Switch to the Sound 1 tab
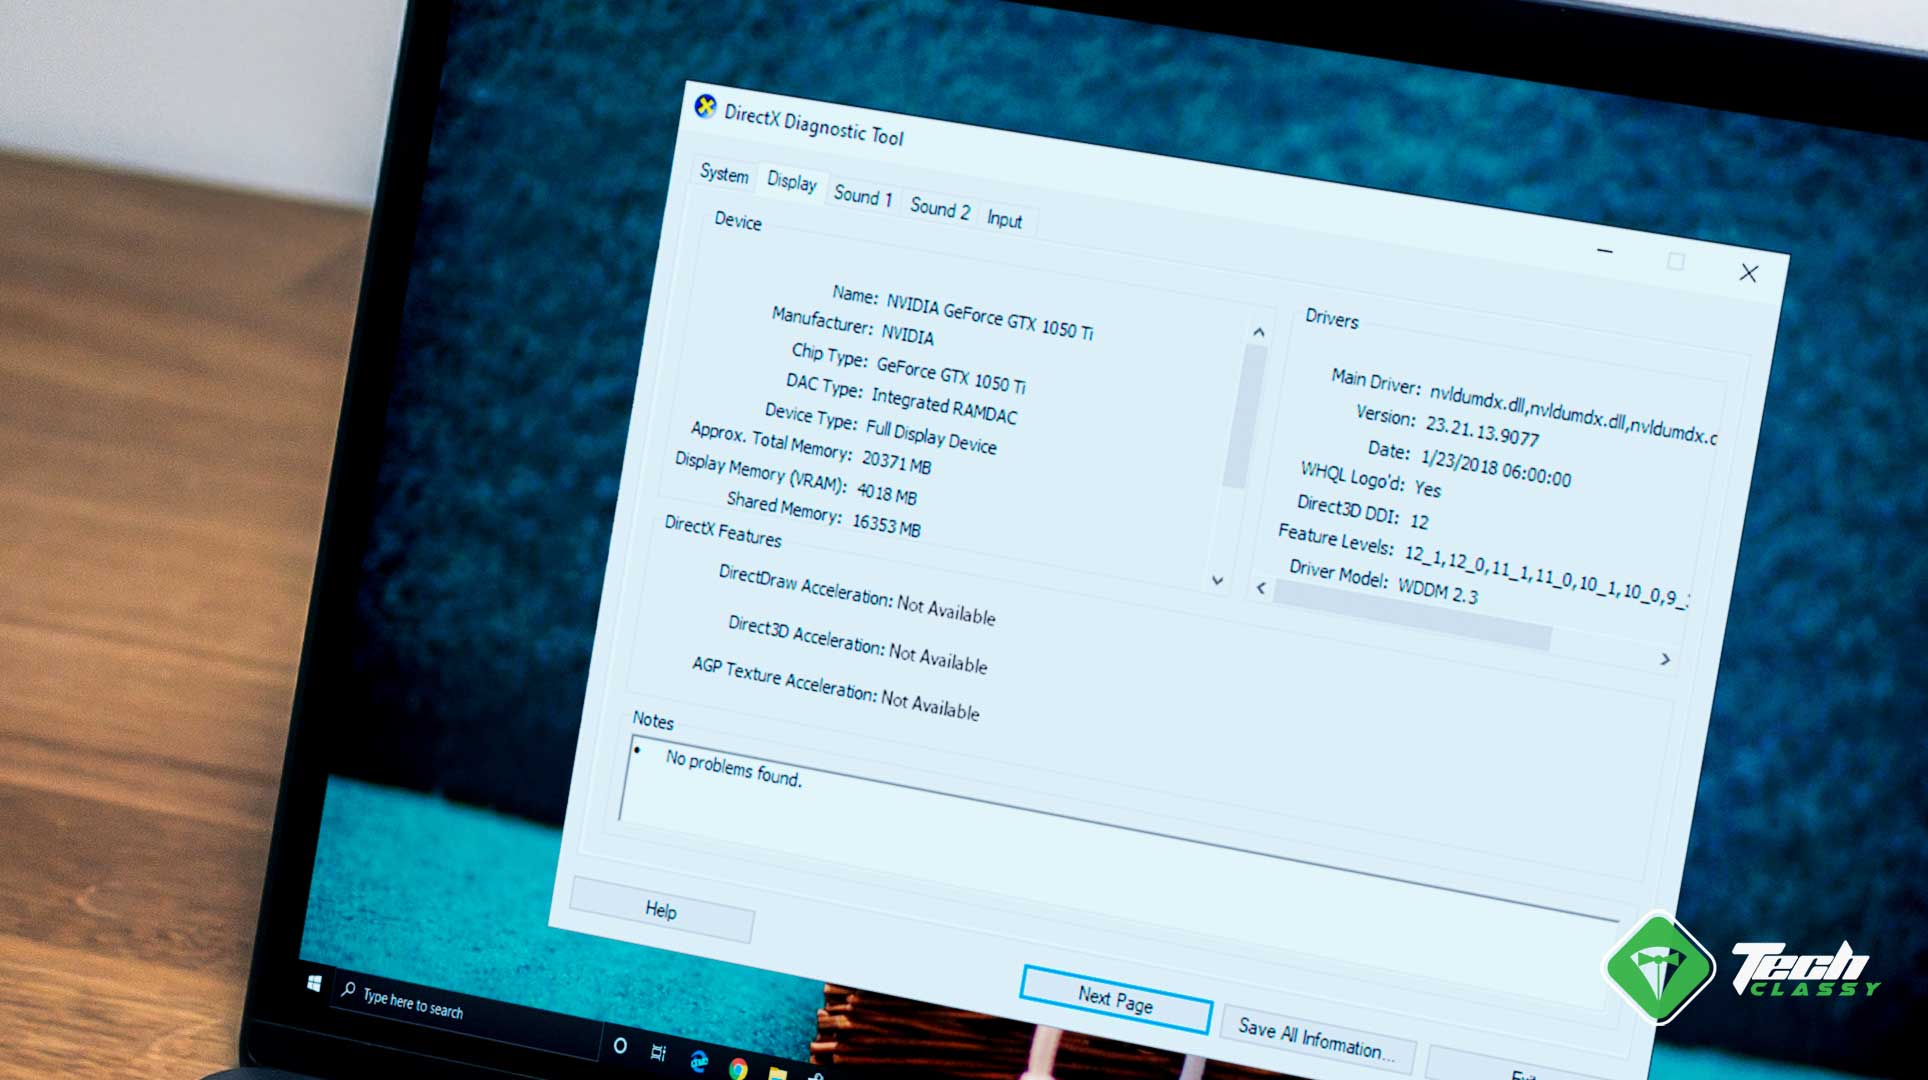This screenshot has width=1928, height=1080. [x=862, y=196]
